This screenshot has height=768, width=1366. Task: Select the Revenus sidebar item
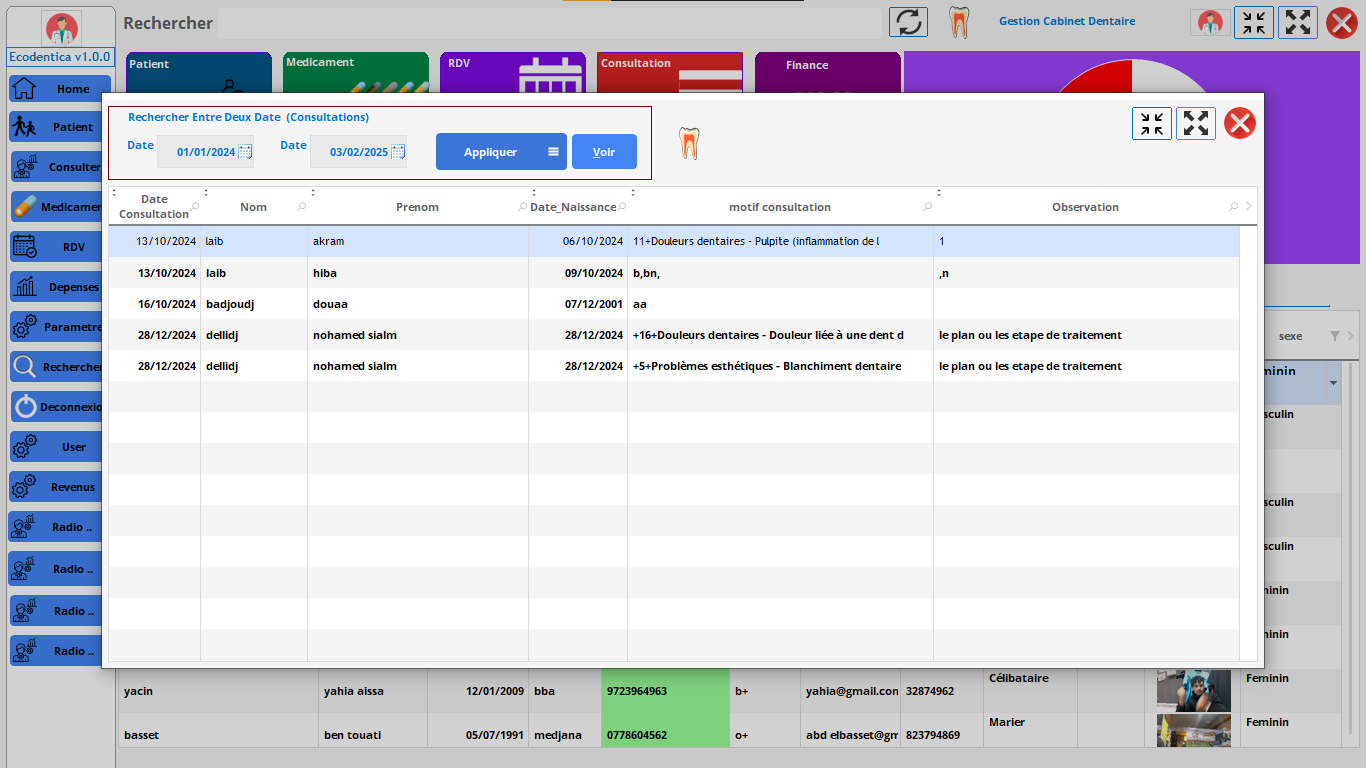click(60, 487)
